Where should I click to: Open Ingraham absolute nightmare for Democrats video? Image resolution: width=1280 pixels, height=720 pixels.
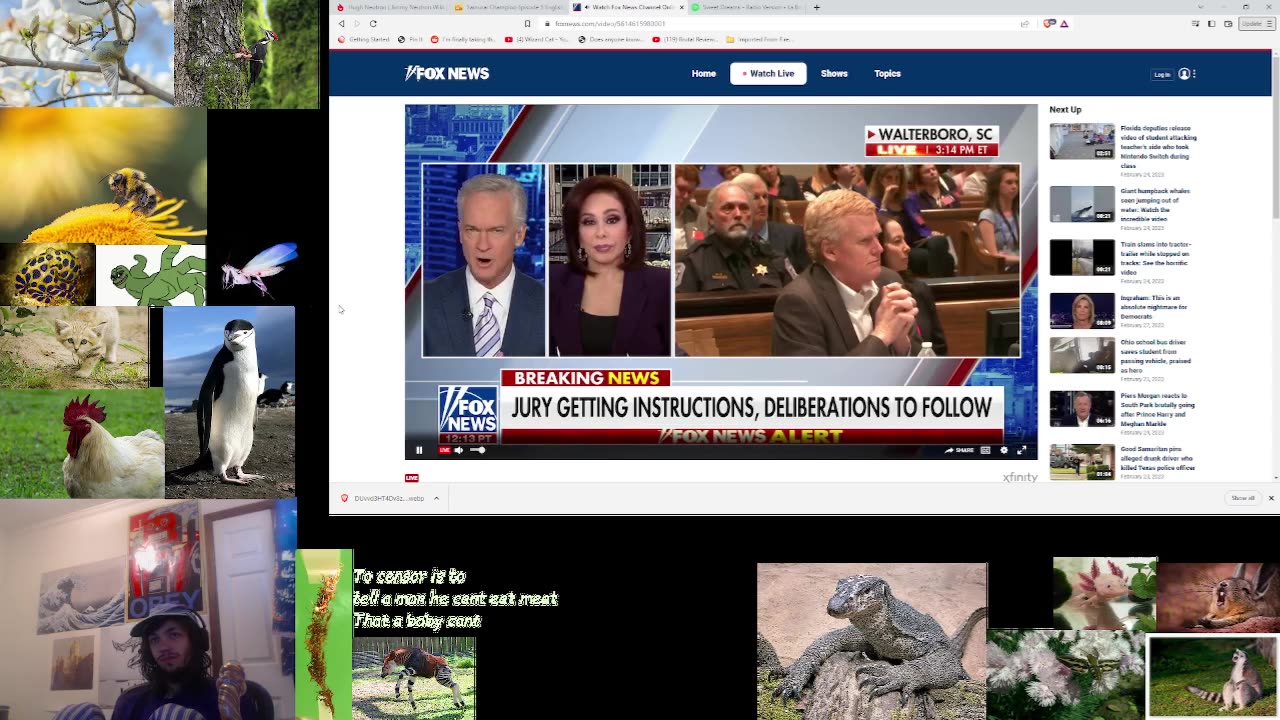point(1153,307)
